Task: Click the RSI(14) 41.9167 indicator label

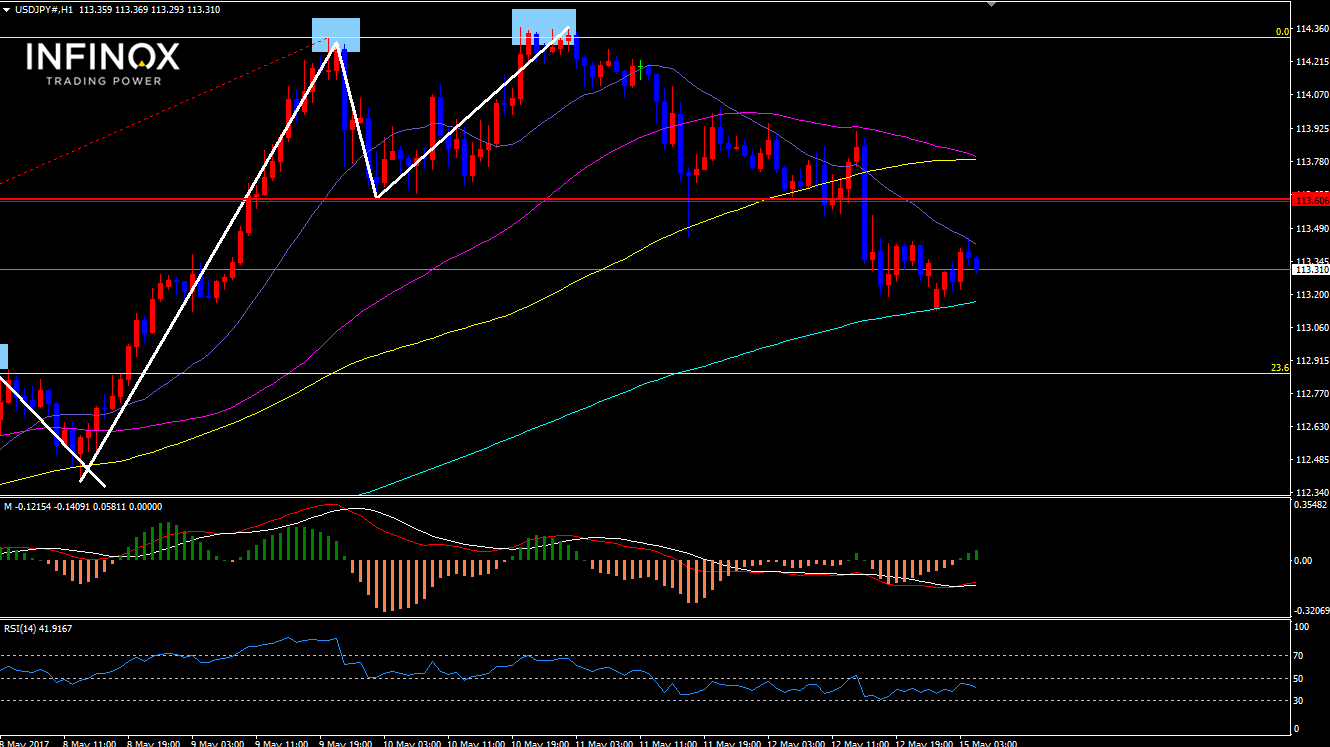Action: 38,628
